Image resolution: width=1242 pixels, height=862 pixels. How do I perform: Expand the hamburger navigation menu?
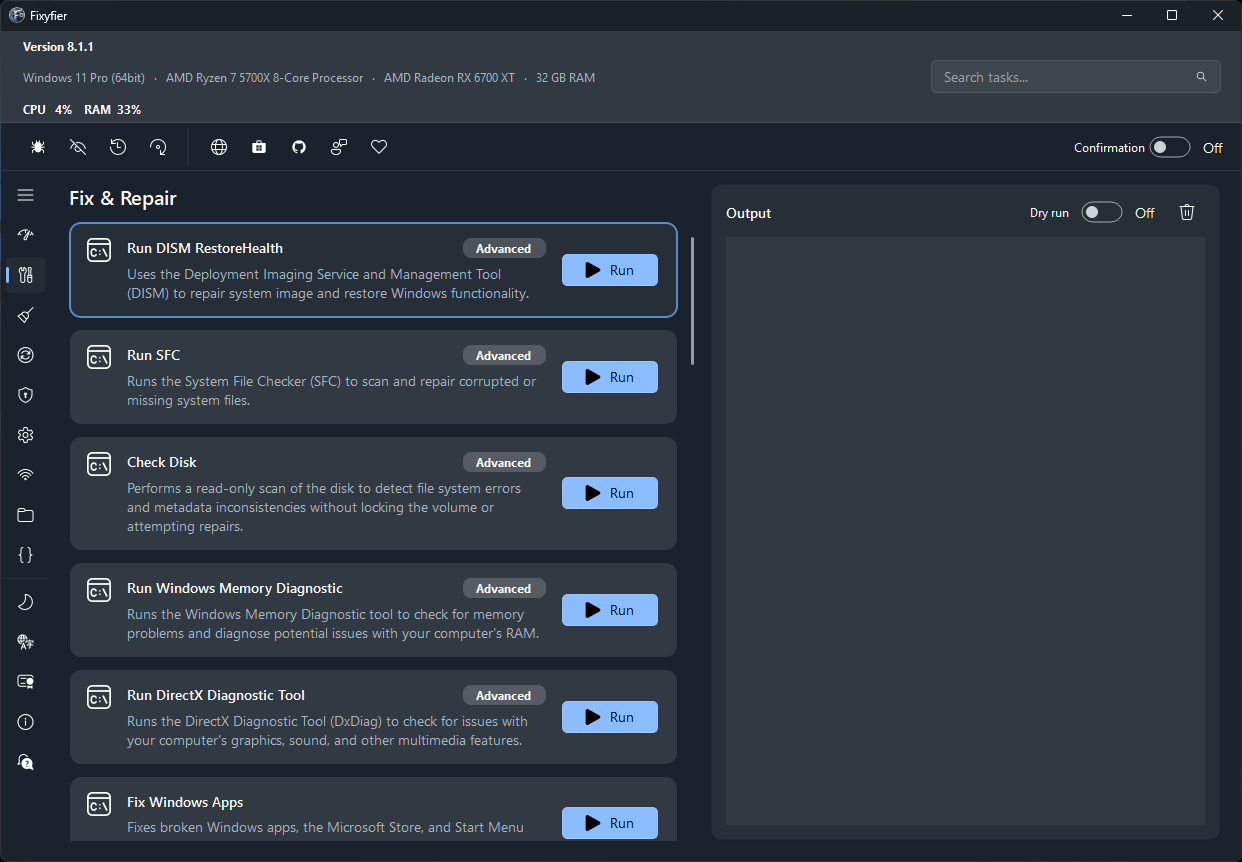point(26,195)
